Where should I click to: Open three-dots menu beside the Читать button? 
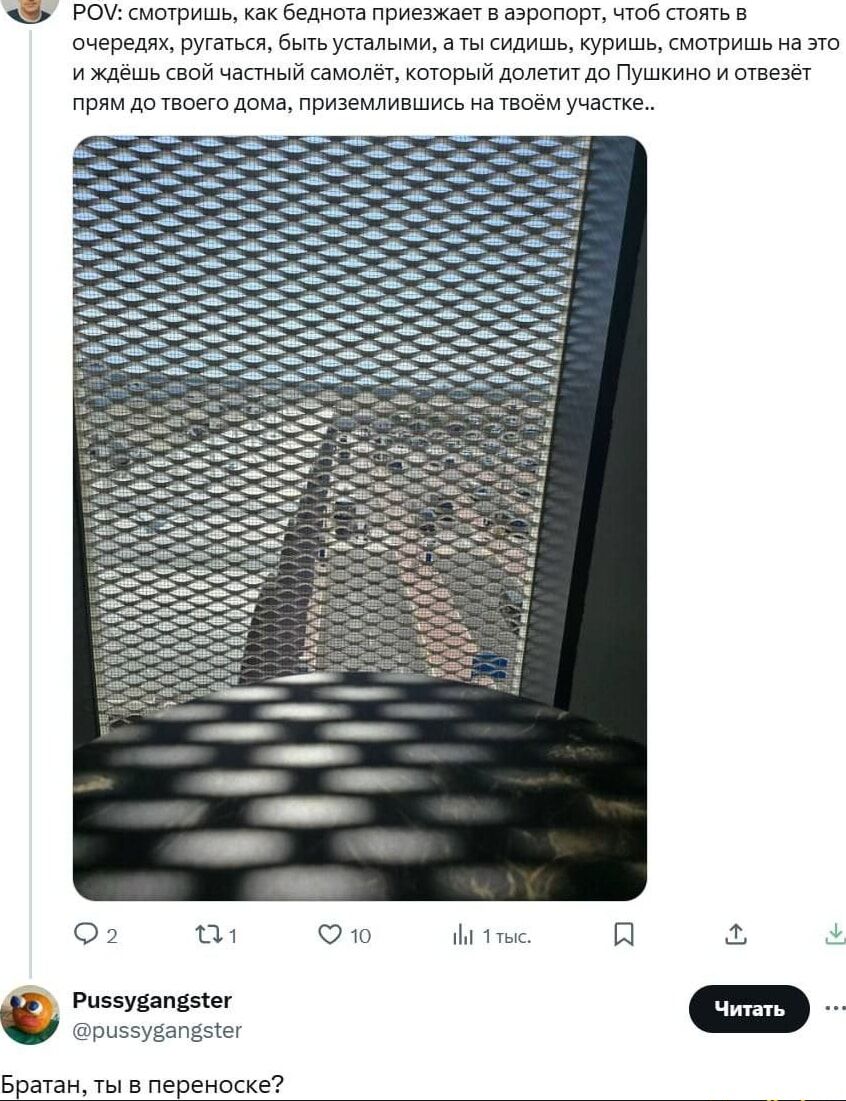pyautogui.click(x=835, y=1008)
